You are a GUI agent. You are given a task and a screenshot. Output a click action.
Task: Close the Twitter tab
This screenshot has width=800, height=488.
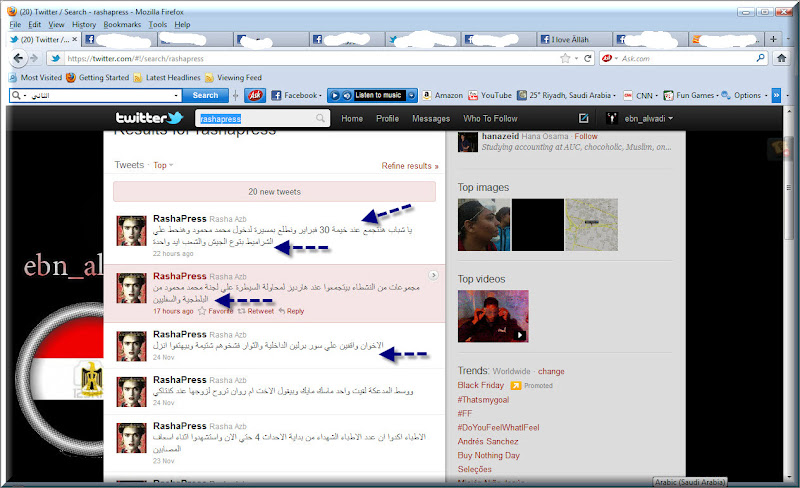tap(74, 39)
